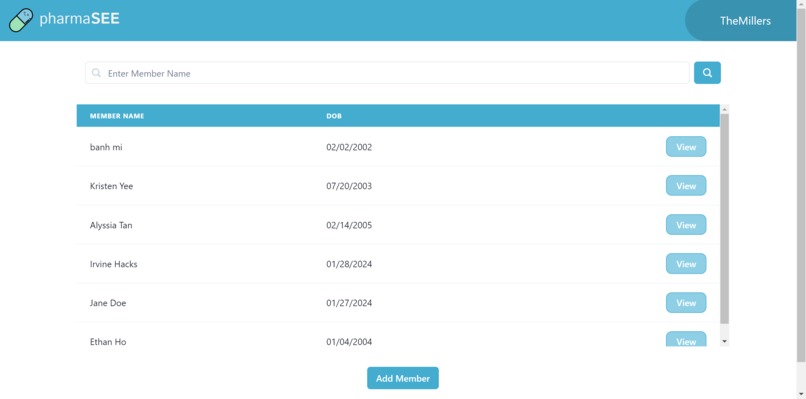806x399 pixels.
Task: Click the date 01/28/2024
Action: [x=349, y=264]
